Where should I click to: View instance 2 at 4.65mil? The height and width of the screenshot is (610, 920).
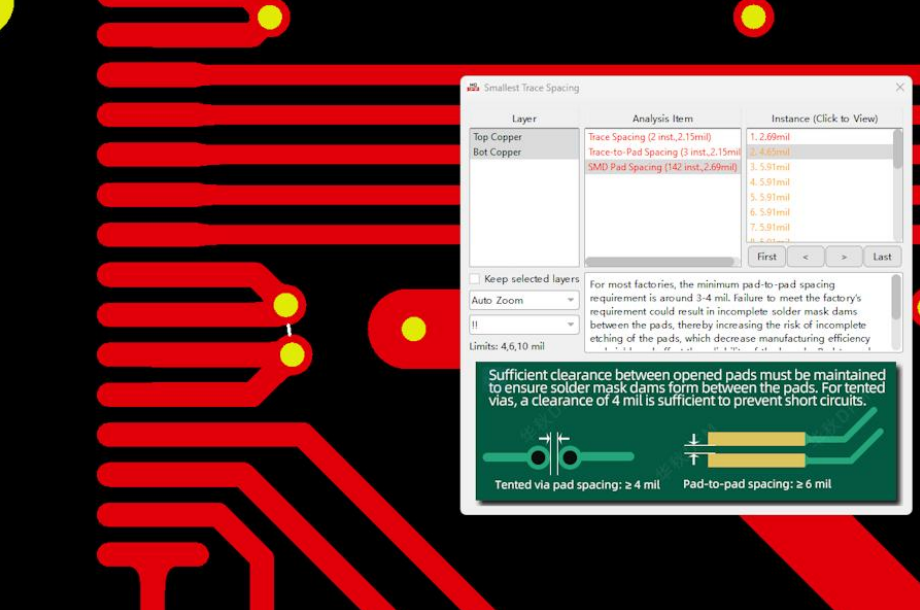tap(770, 152)
